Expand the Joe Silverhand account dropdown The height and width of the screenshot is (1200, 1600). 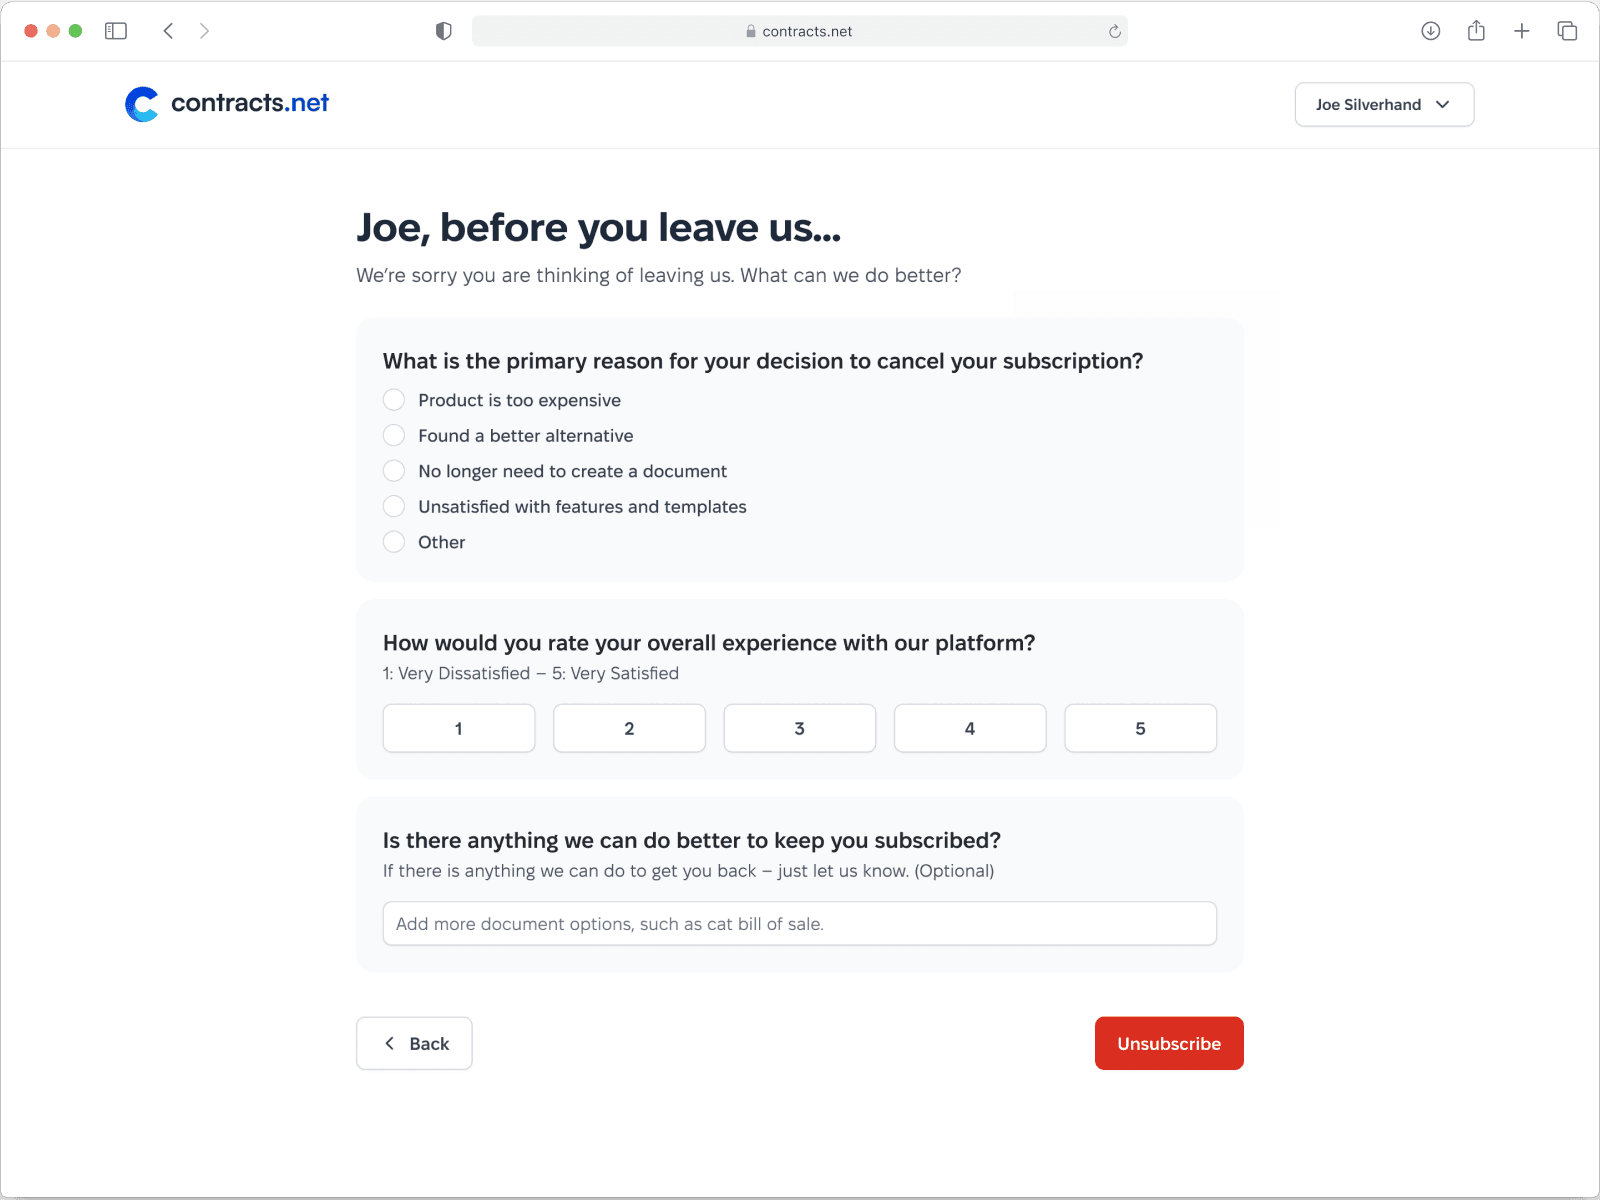(1384, 104)
